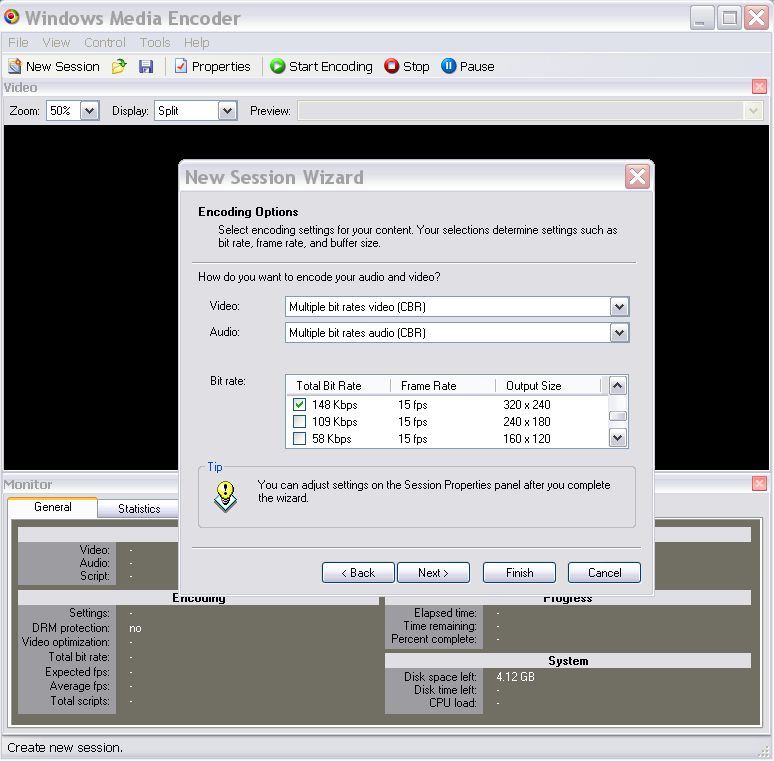Open session file via folder icon
Image resolution: width=774 pixels, height=762 pixels.
click(x=119, y=66)
